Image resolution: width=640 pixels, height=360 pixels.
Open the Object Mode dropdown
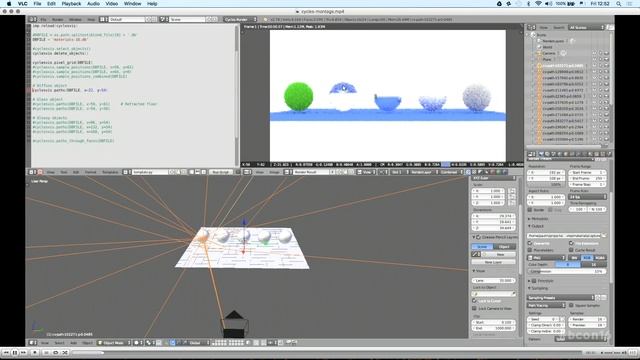click(113, 343)
